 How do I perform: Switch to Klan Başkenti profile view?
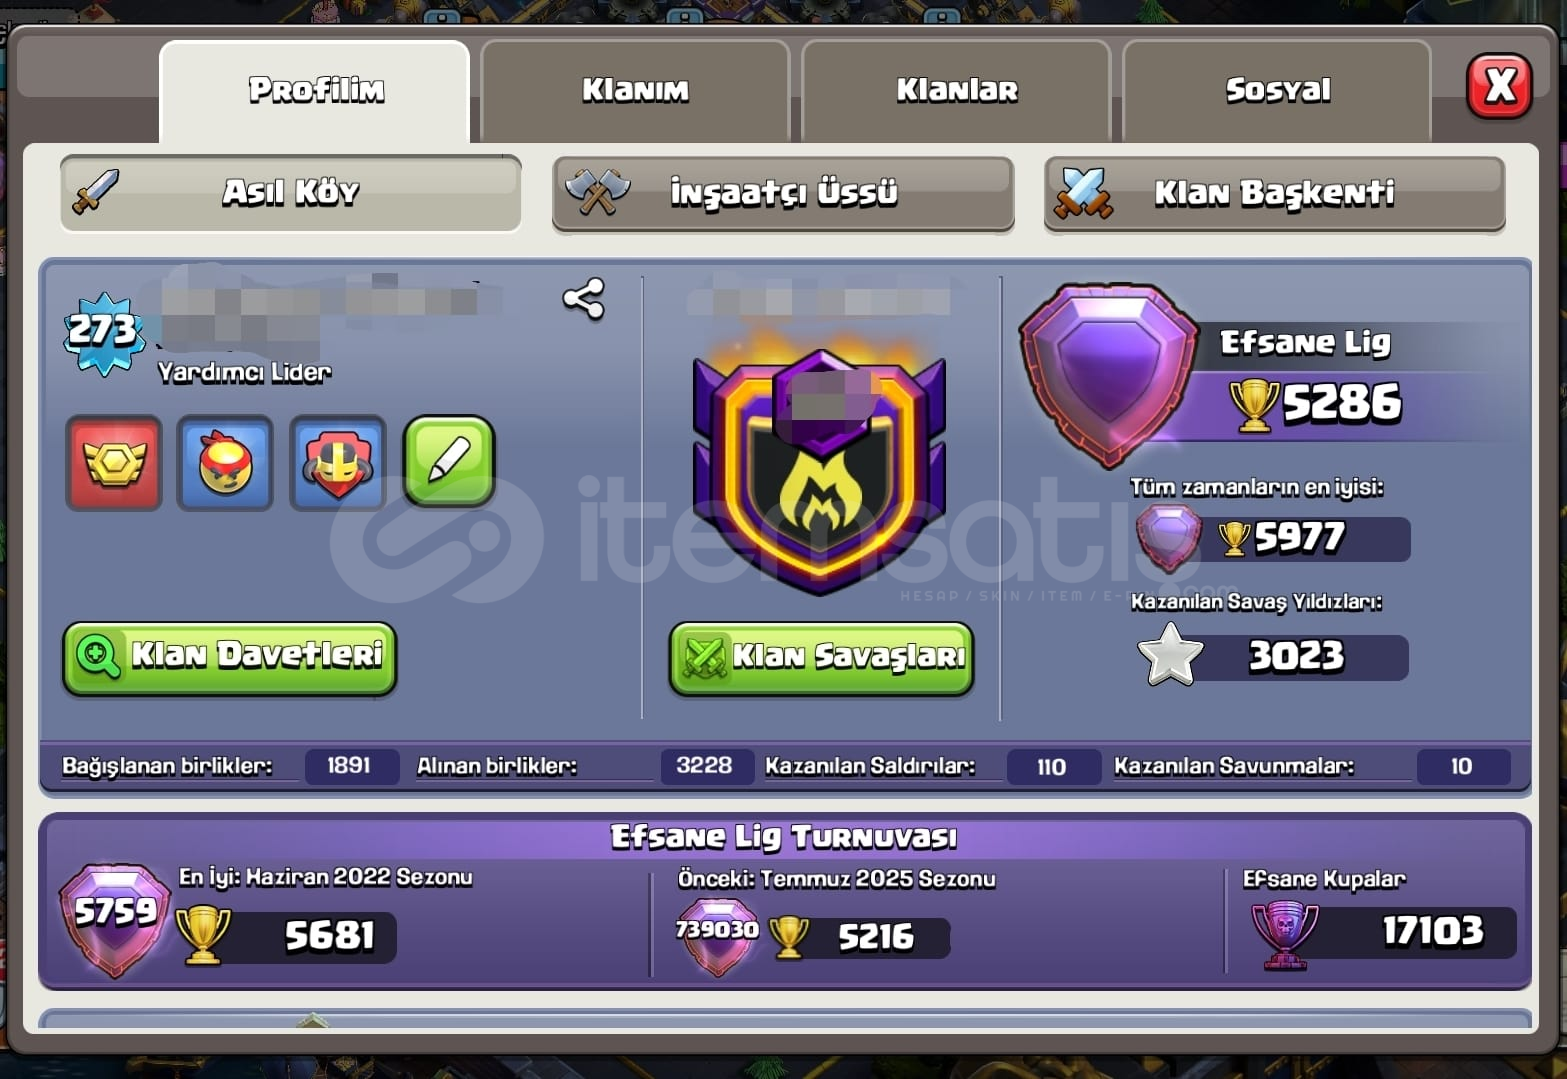coord(1275,193)
